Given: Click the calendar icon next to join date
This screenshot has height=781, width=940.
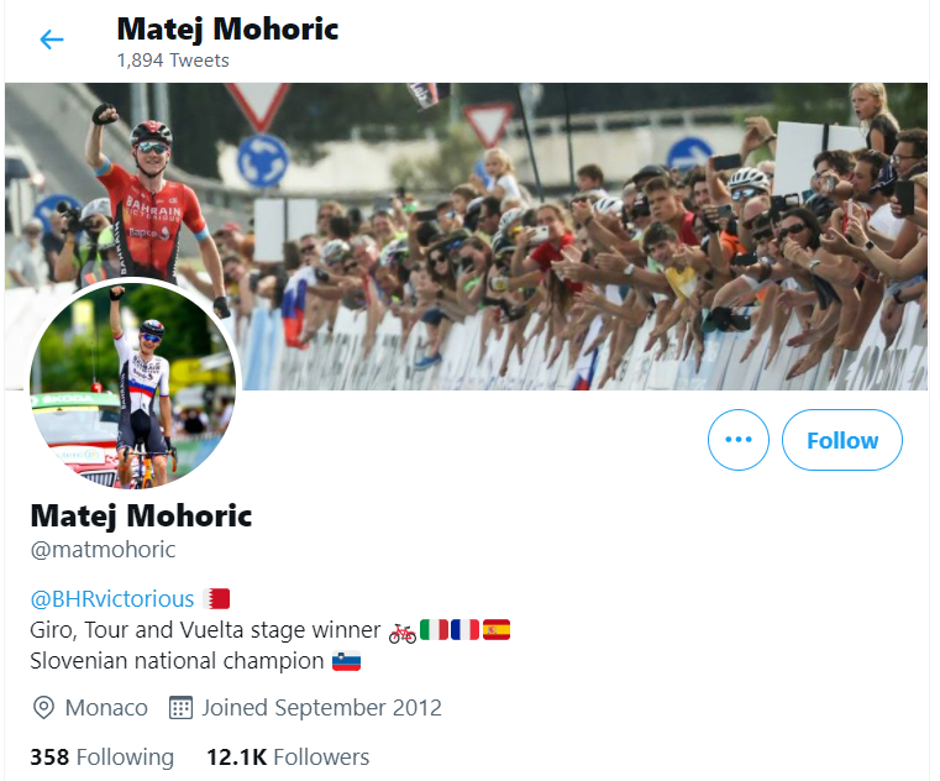Looking at the screenshot, I should pyautogui.click(x=183, y=708).
